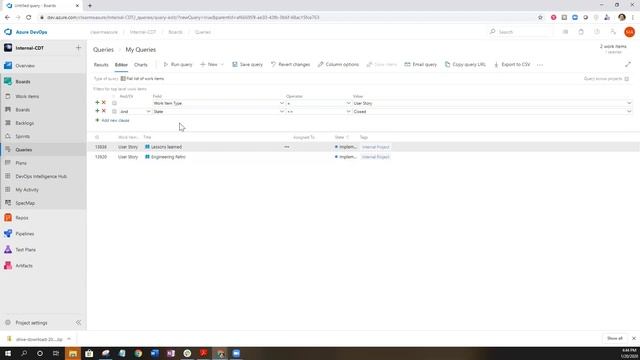Open user settings icon in header
This screenshot has height=360, width=640.
(x=613, y=32)
